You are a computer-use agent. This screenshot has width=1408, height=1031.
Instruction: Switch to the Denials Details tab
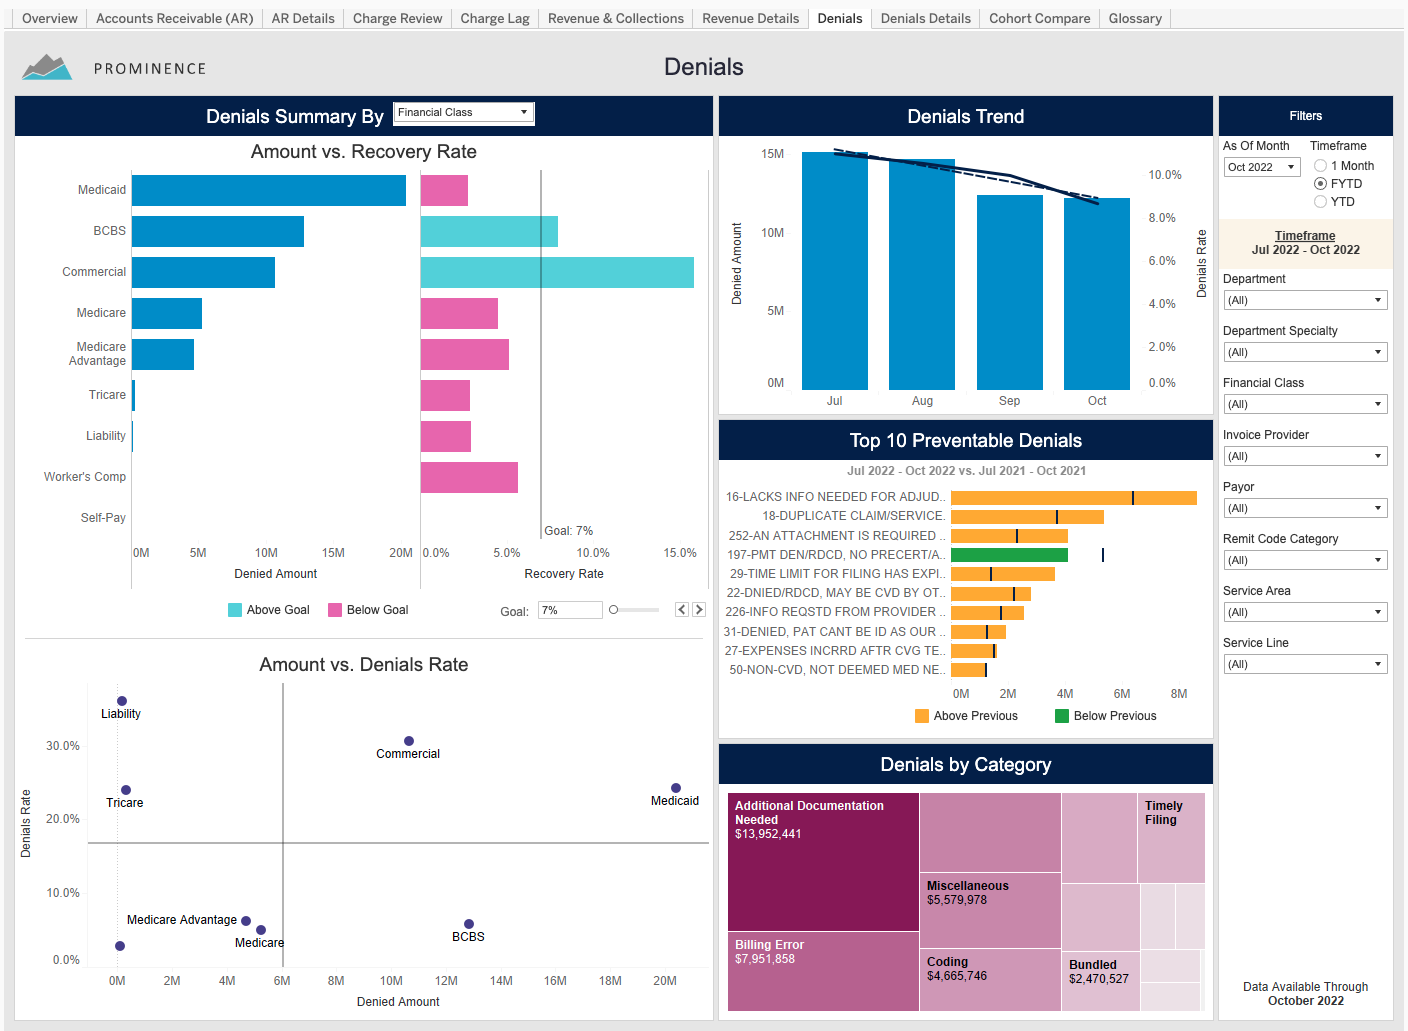point(925,18)
